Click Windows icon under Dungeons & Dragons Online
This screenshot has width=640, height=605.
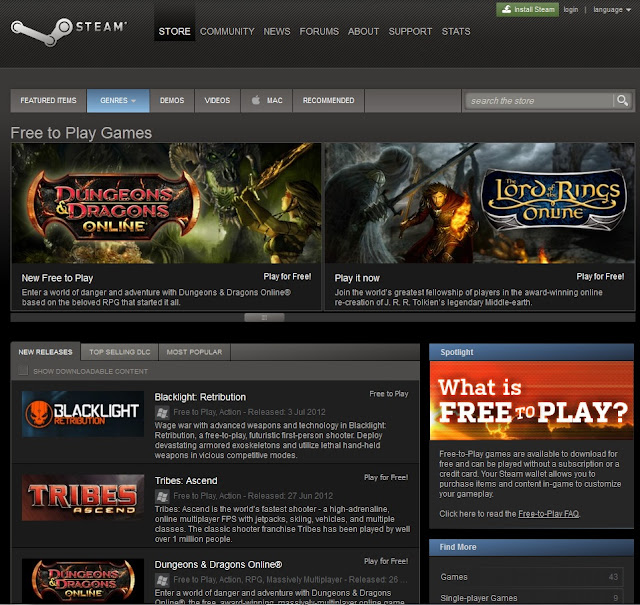pos(162,580)
